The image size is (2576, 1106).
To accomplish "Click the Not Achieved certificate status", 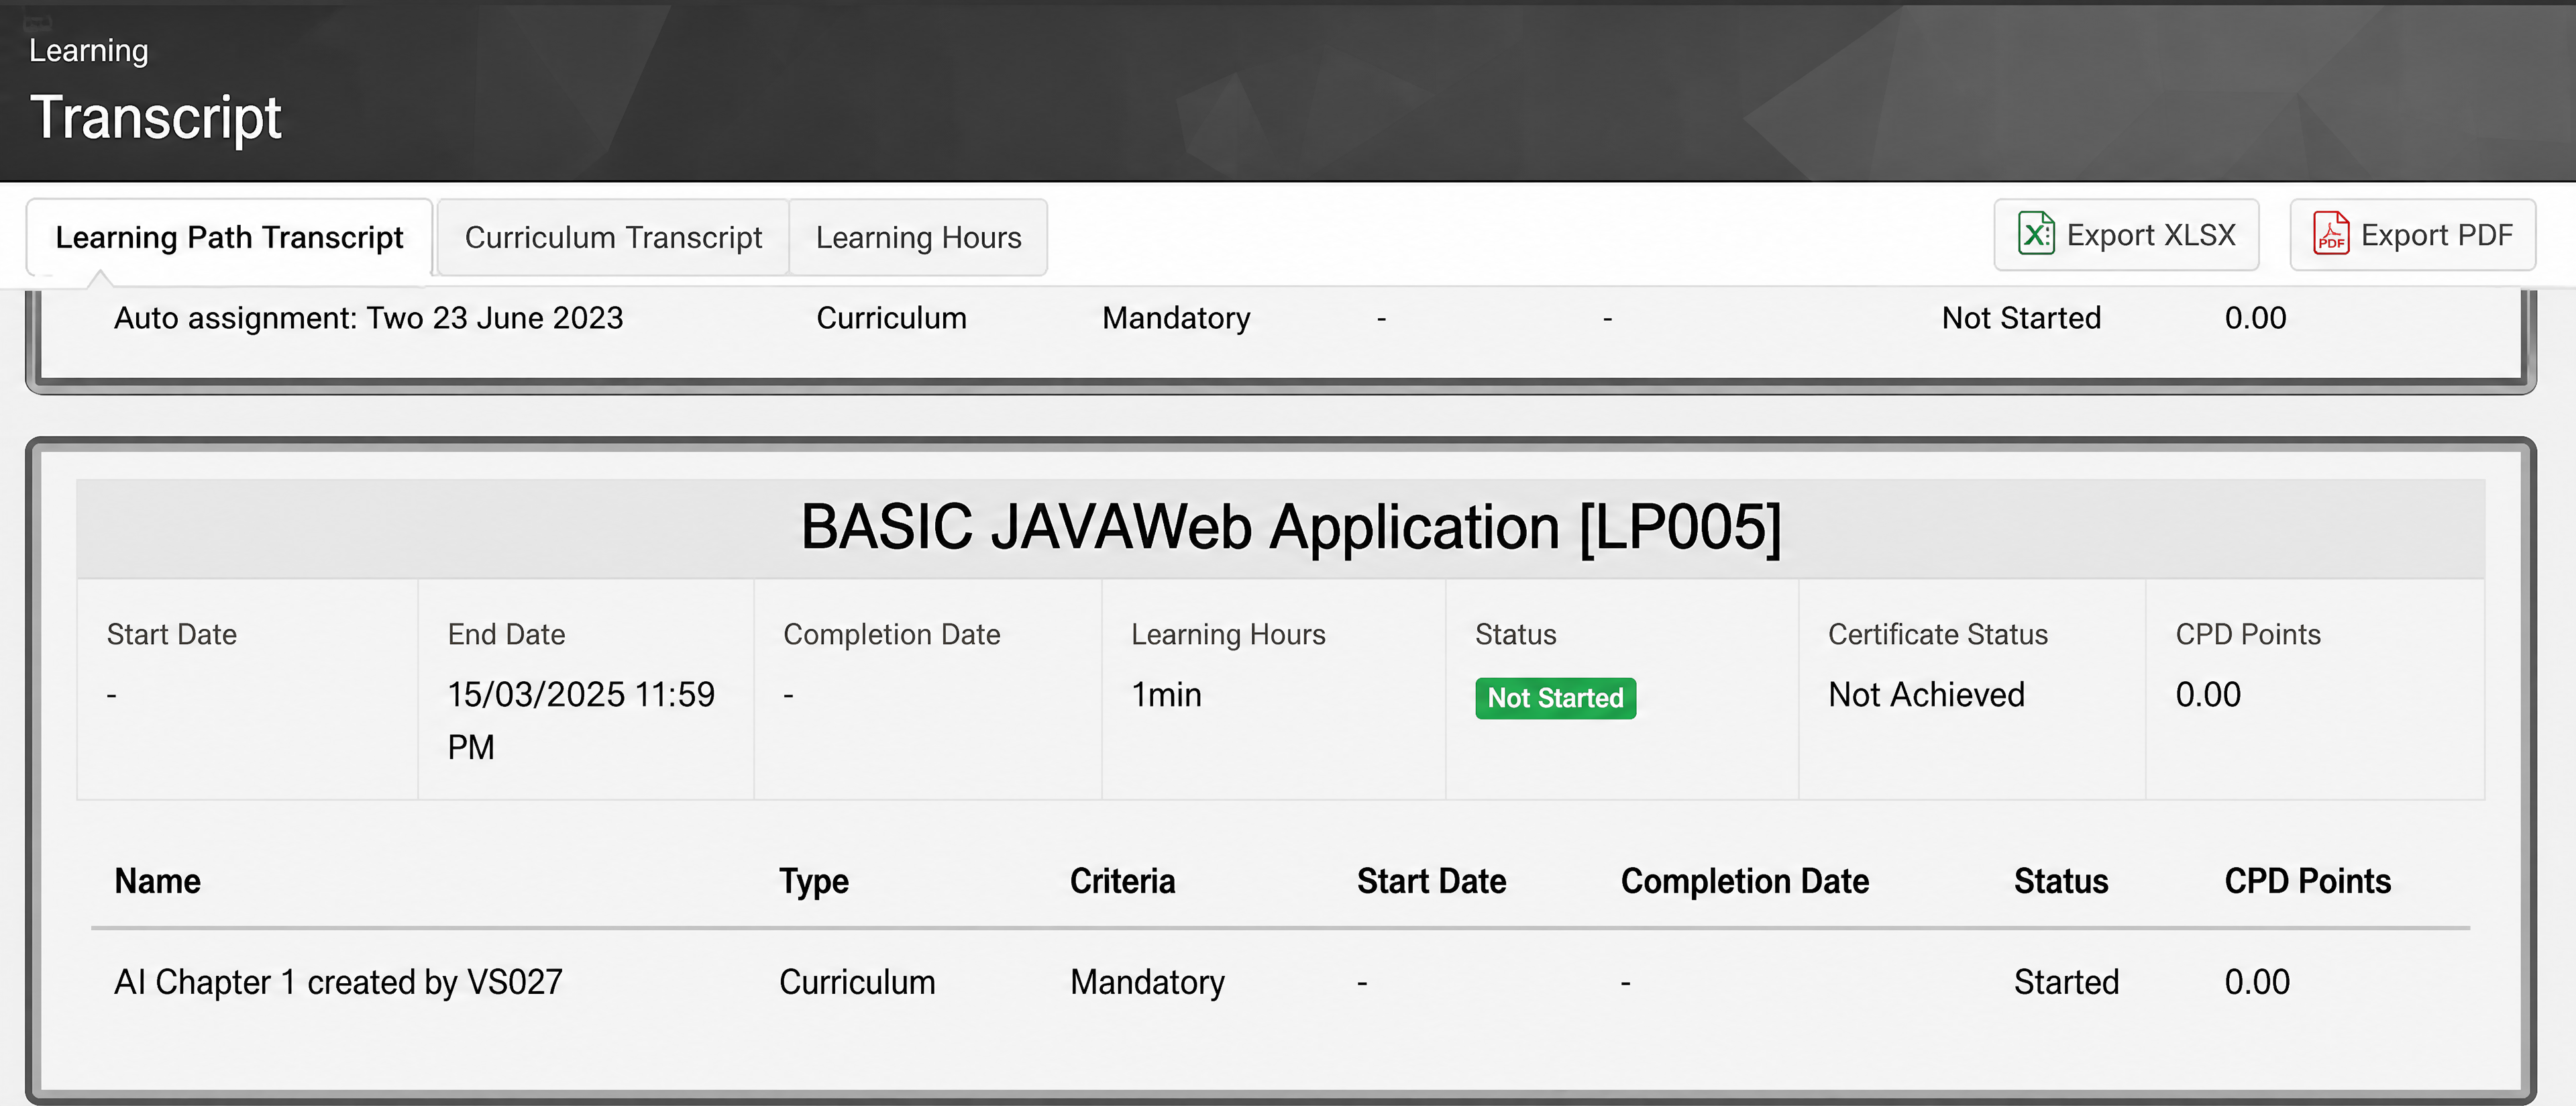I will click(x=1926, y=694).
